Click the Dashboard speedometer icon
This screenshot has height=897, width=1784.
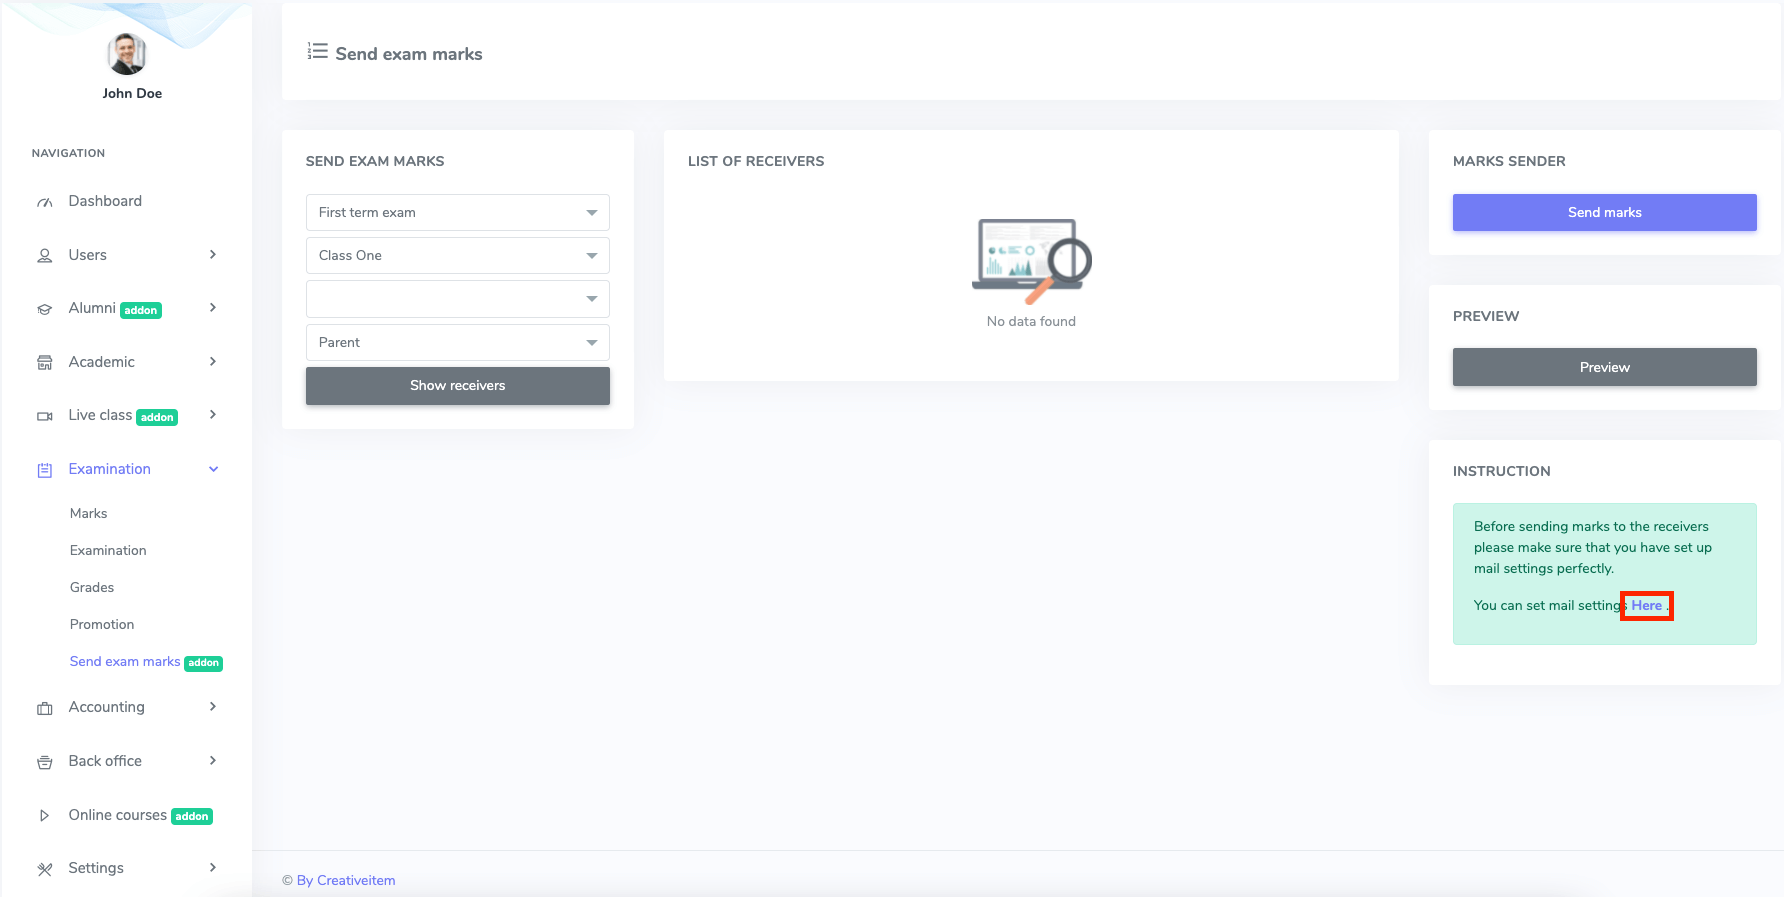[45, 202]
